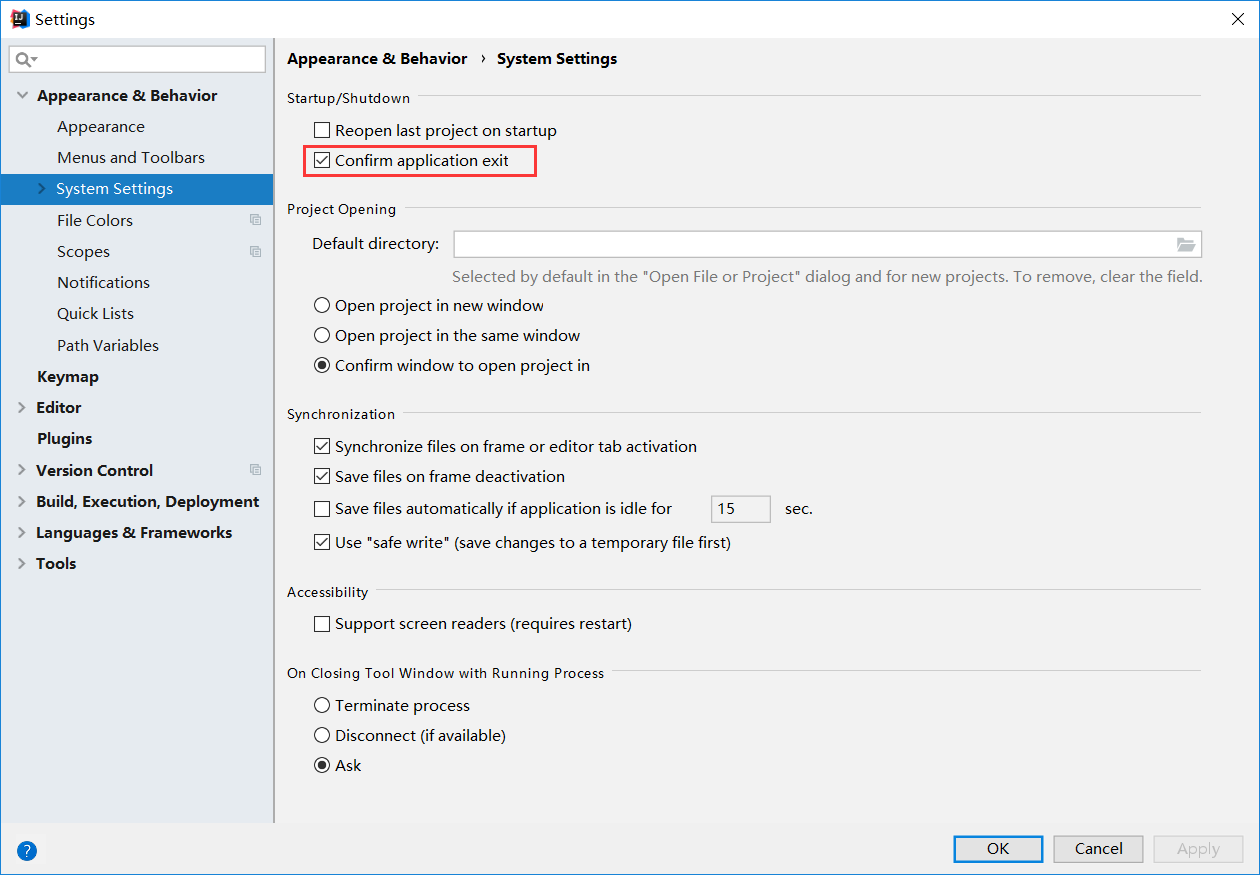Choose Terminate process option

322,705
